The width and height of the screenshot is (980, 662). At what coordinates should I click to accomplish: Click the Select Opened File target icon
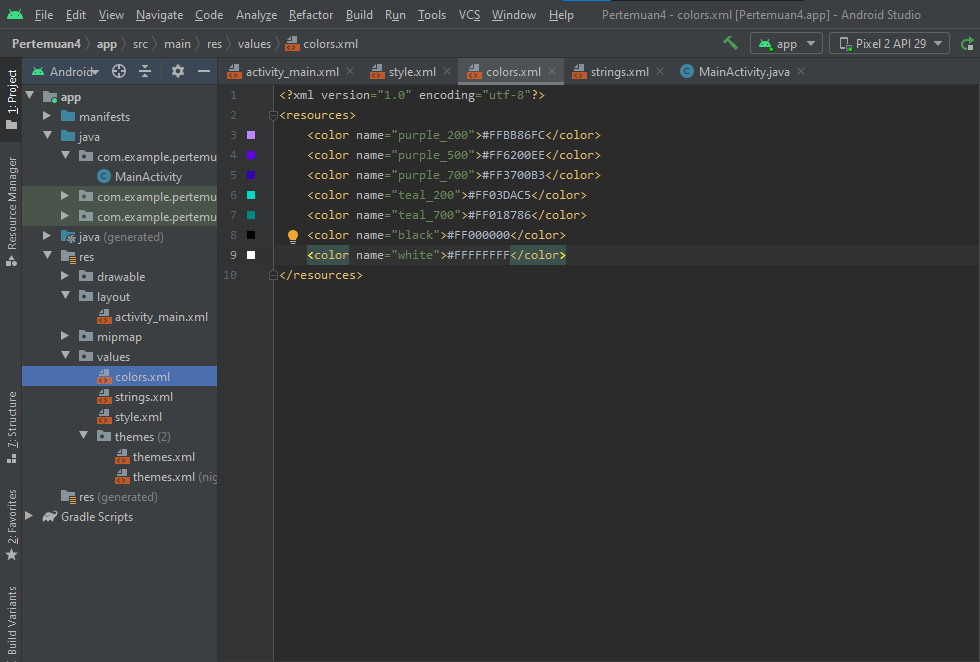pos(119,71)
